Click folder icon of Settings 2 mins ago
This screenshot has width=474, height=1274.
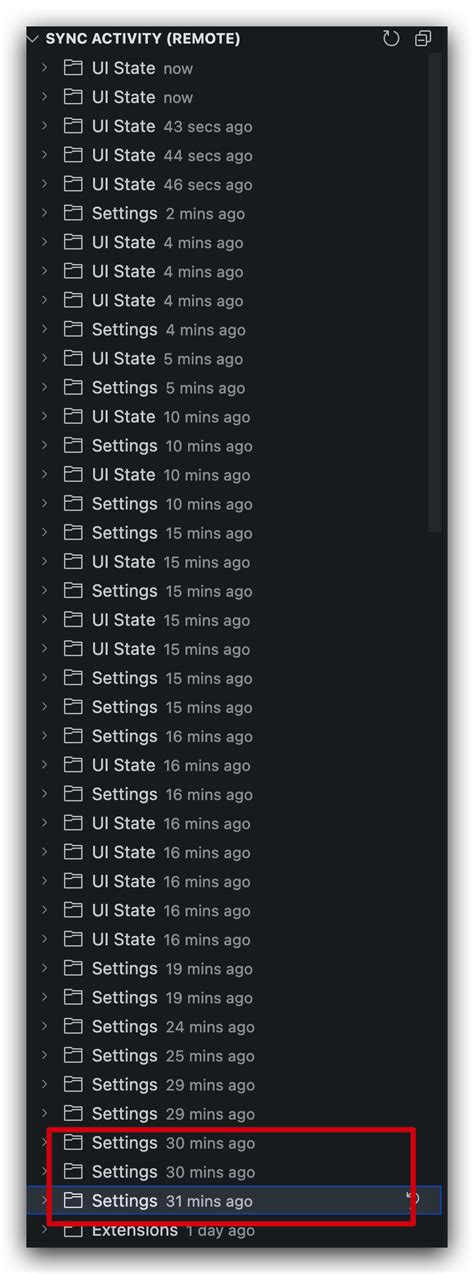[x=73, y=213]
